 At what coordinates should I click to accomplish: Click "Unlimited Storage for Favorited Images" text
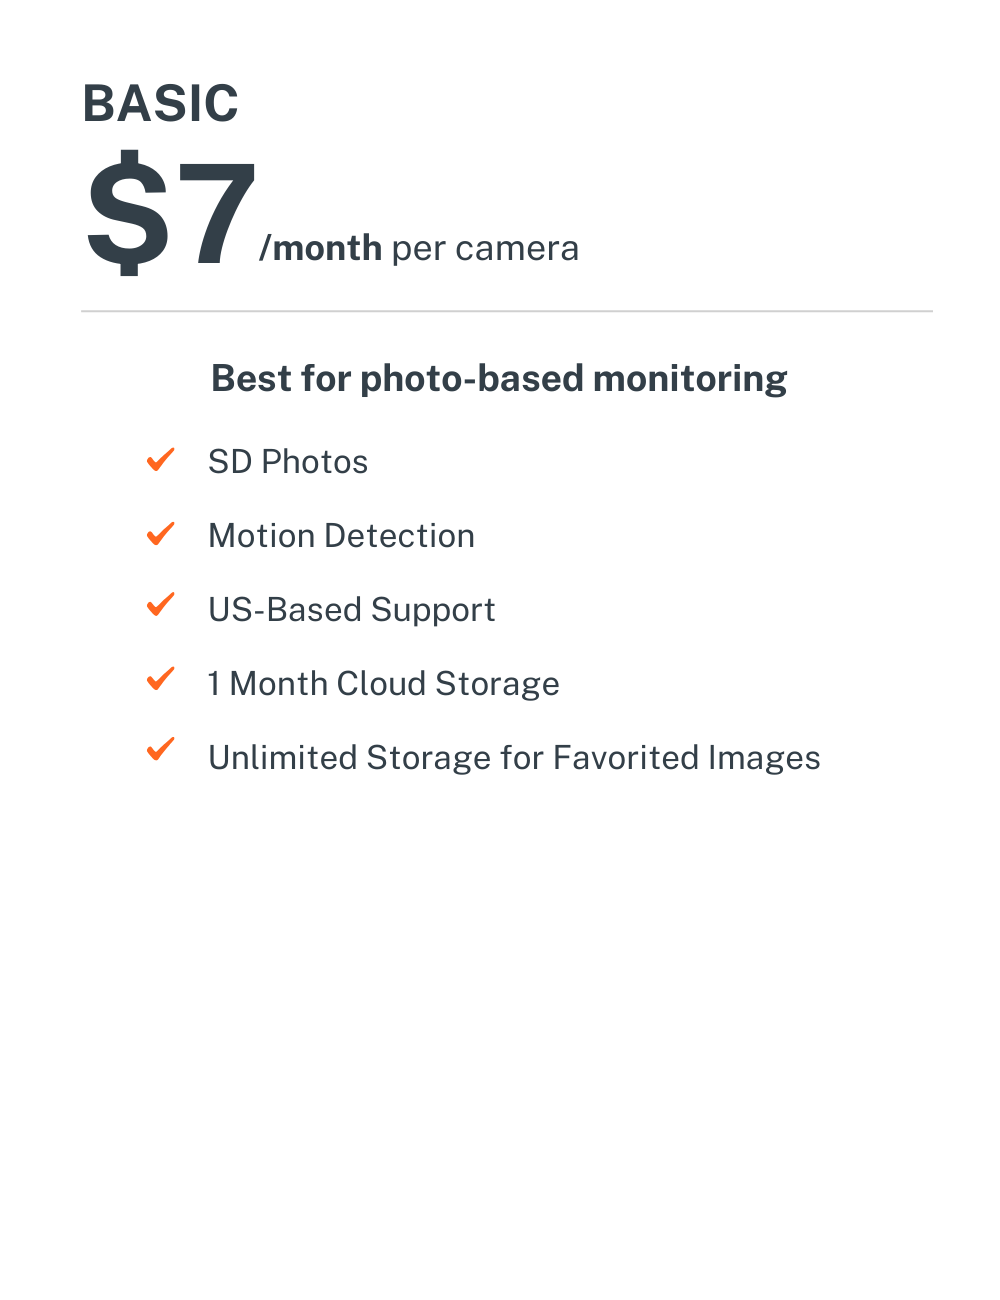(x=514, y=758)
